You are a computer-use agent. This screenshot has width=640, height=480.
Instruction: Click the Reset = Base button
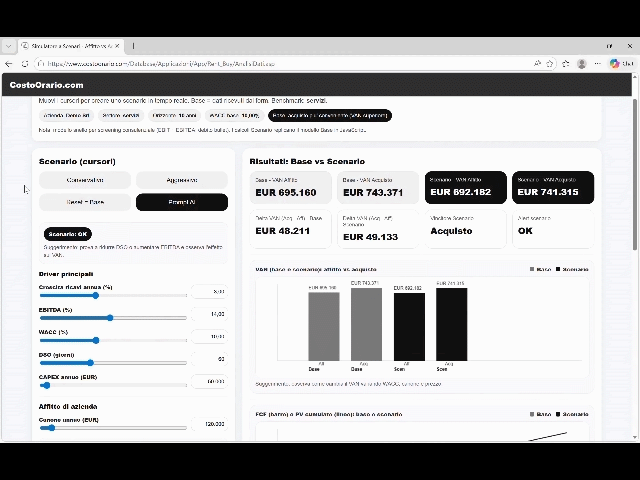(85, 202)
